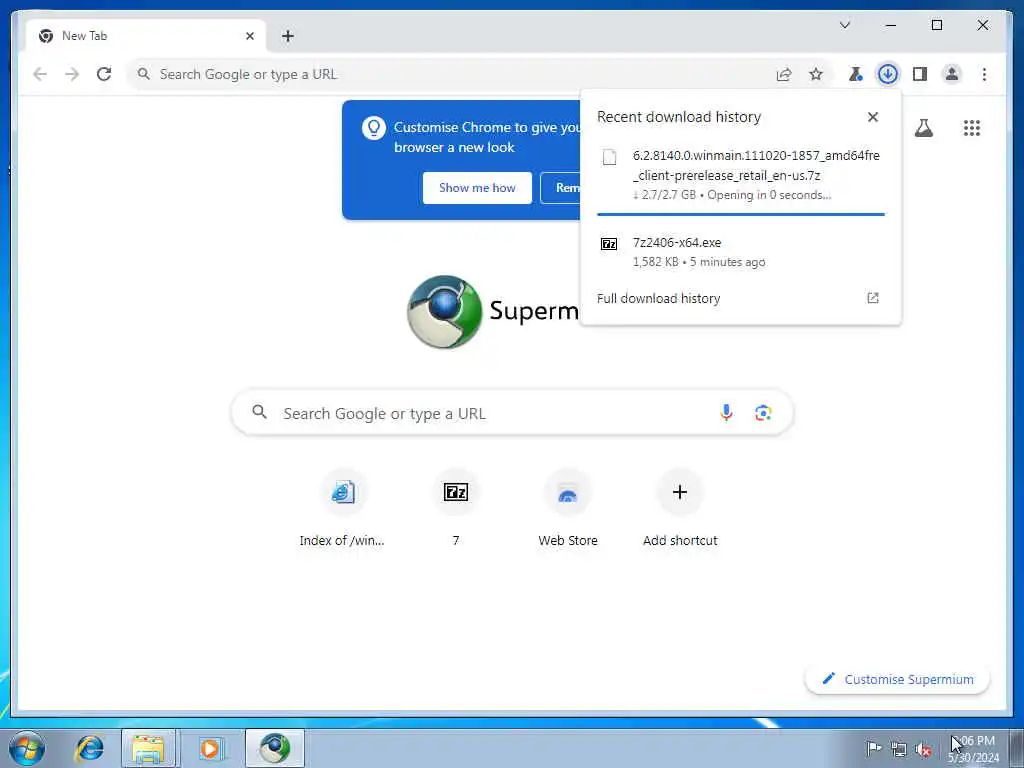Open the Google apps grid
Image resolution: width=1024 pixels, height=768 pixels.
(x=972, y=128)
